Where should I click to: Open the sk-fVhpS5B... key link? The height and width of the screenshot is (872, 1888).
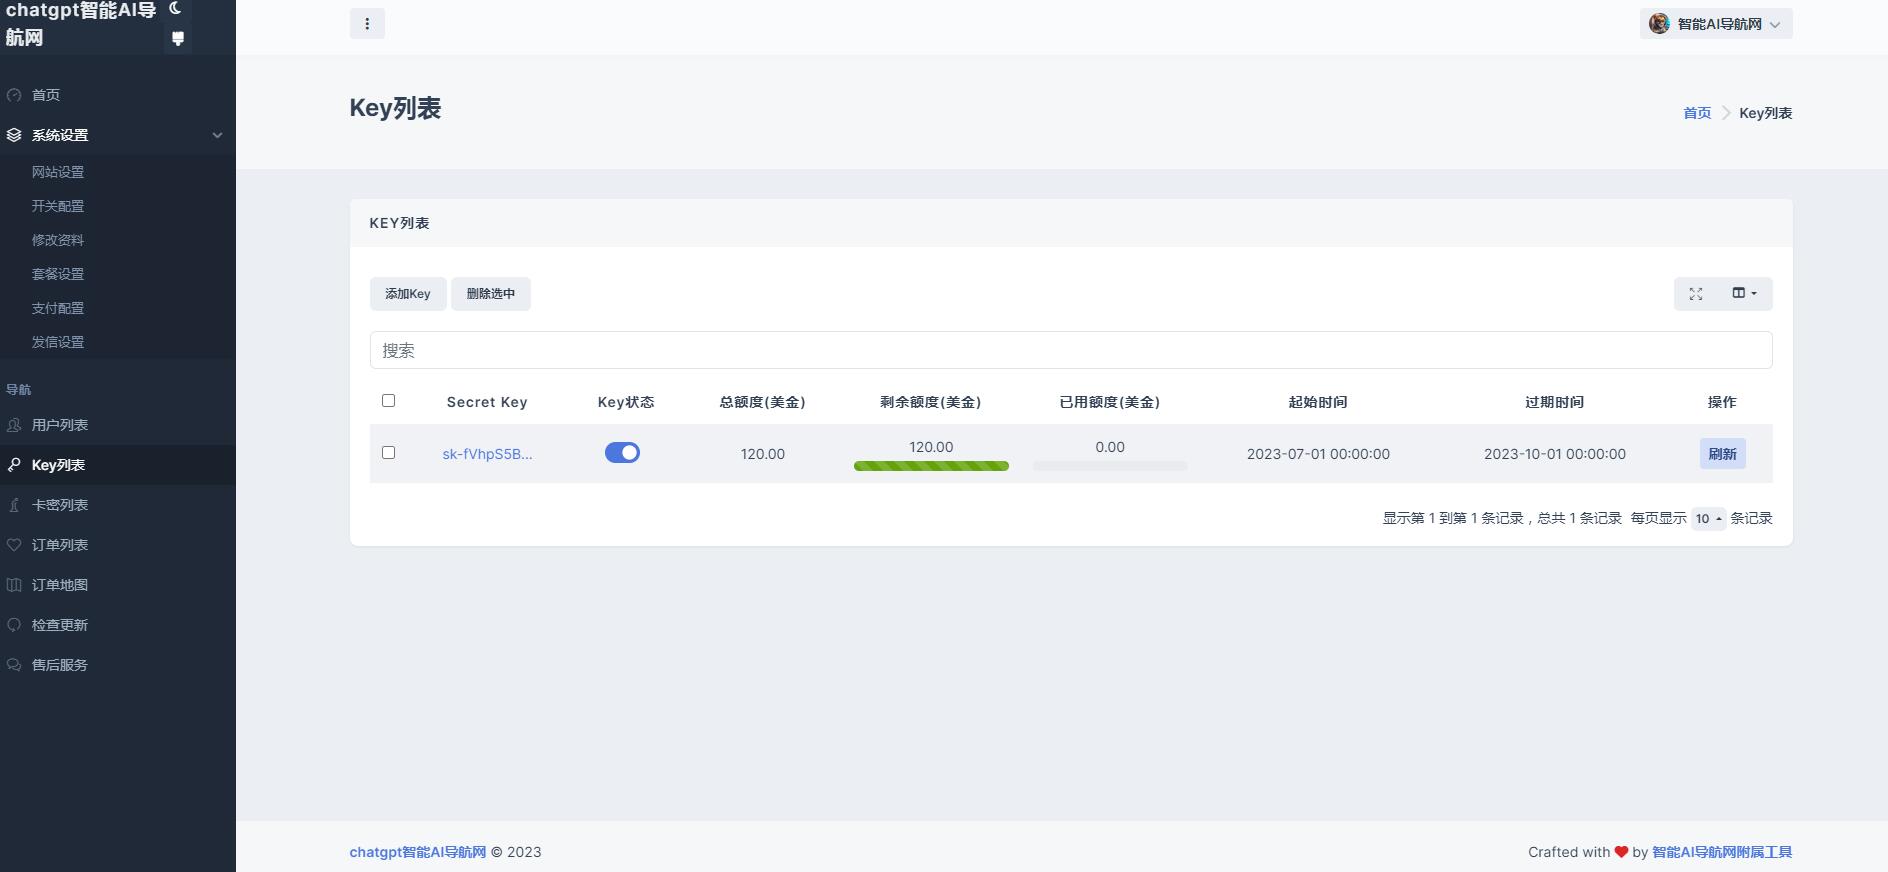tap(487, 454)
